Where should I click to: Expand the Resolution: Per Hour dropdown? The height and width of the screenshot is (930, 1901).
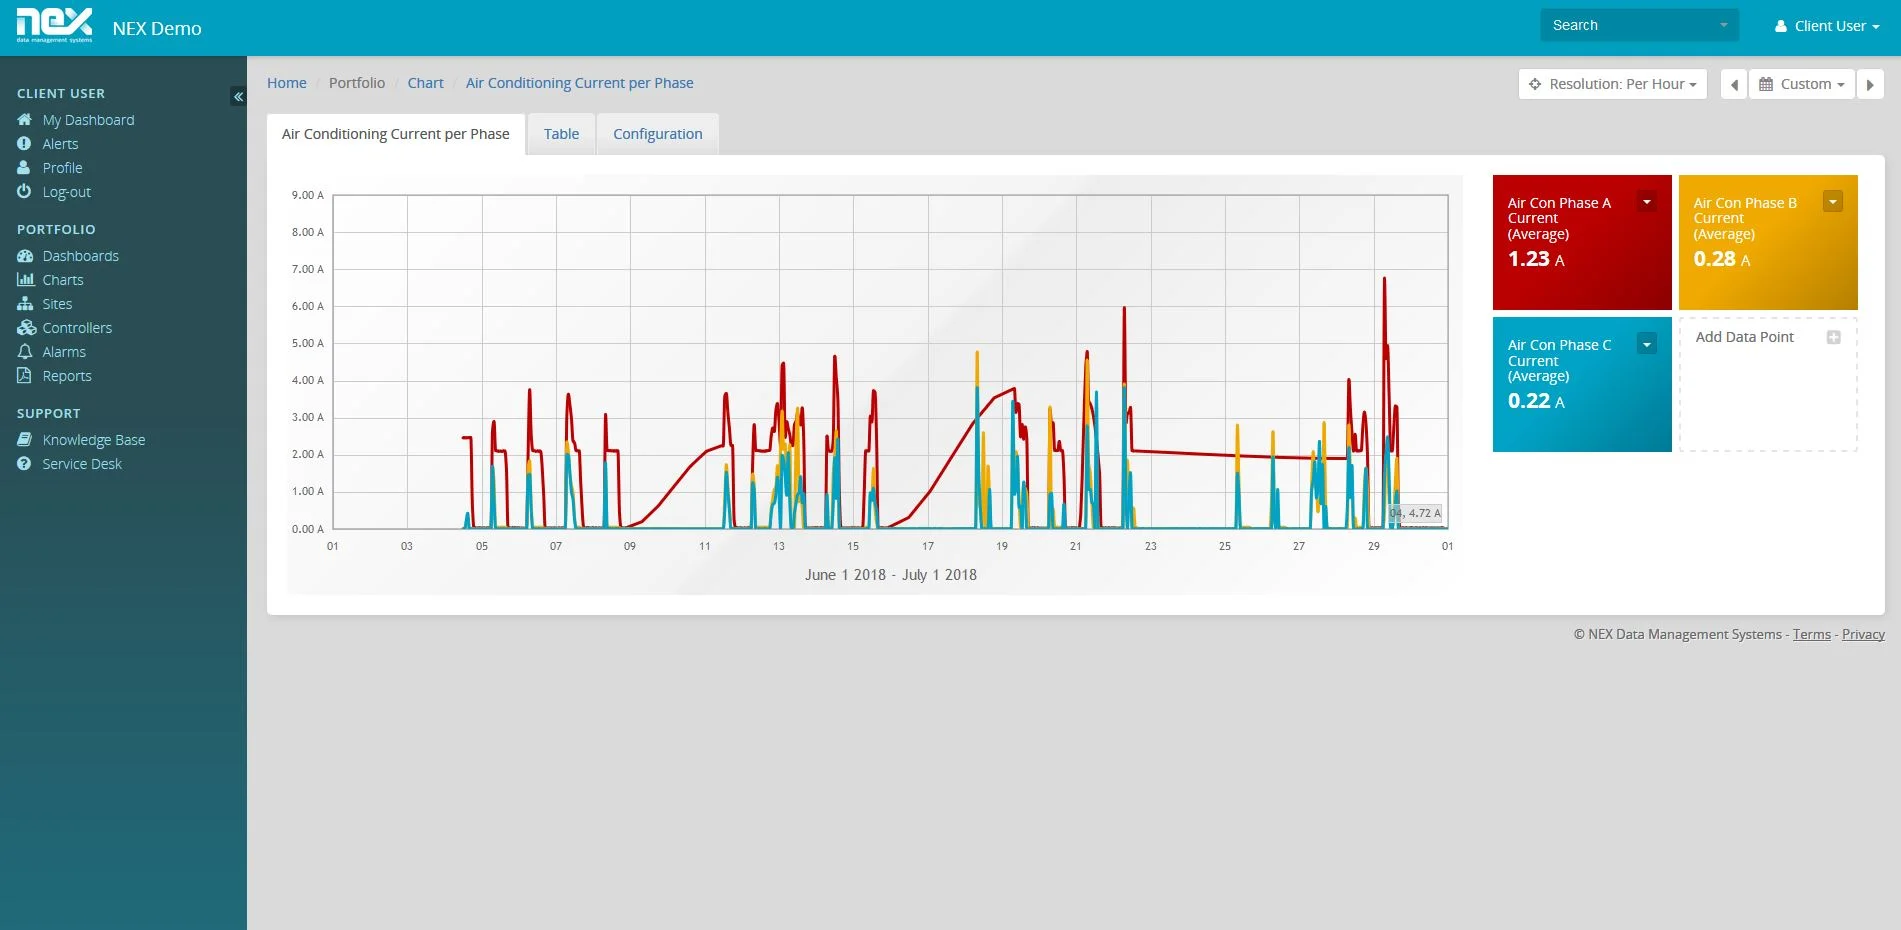[x=1612, y=84]
